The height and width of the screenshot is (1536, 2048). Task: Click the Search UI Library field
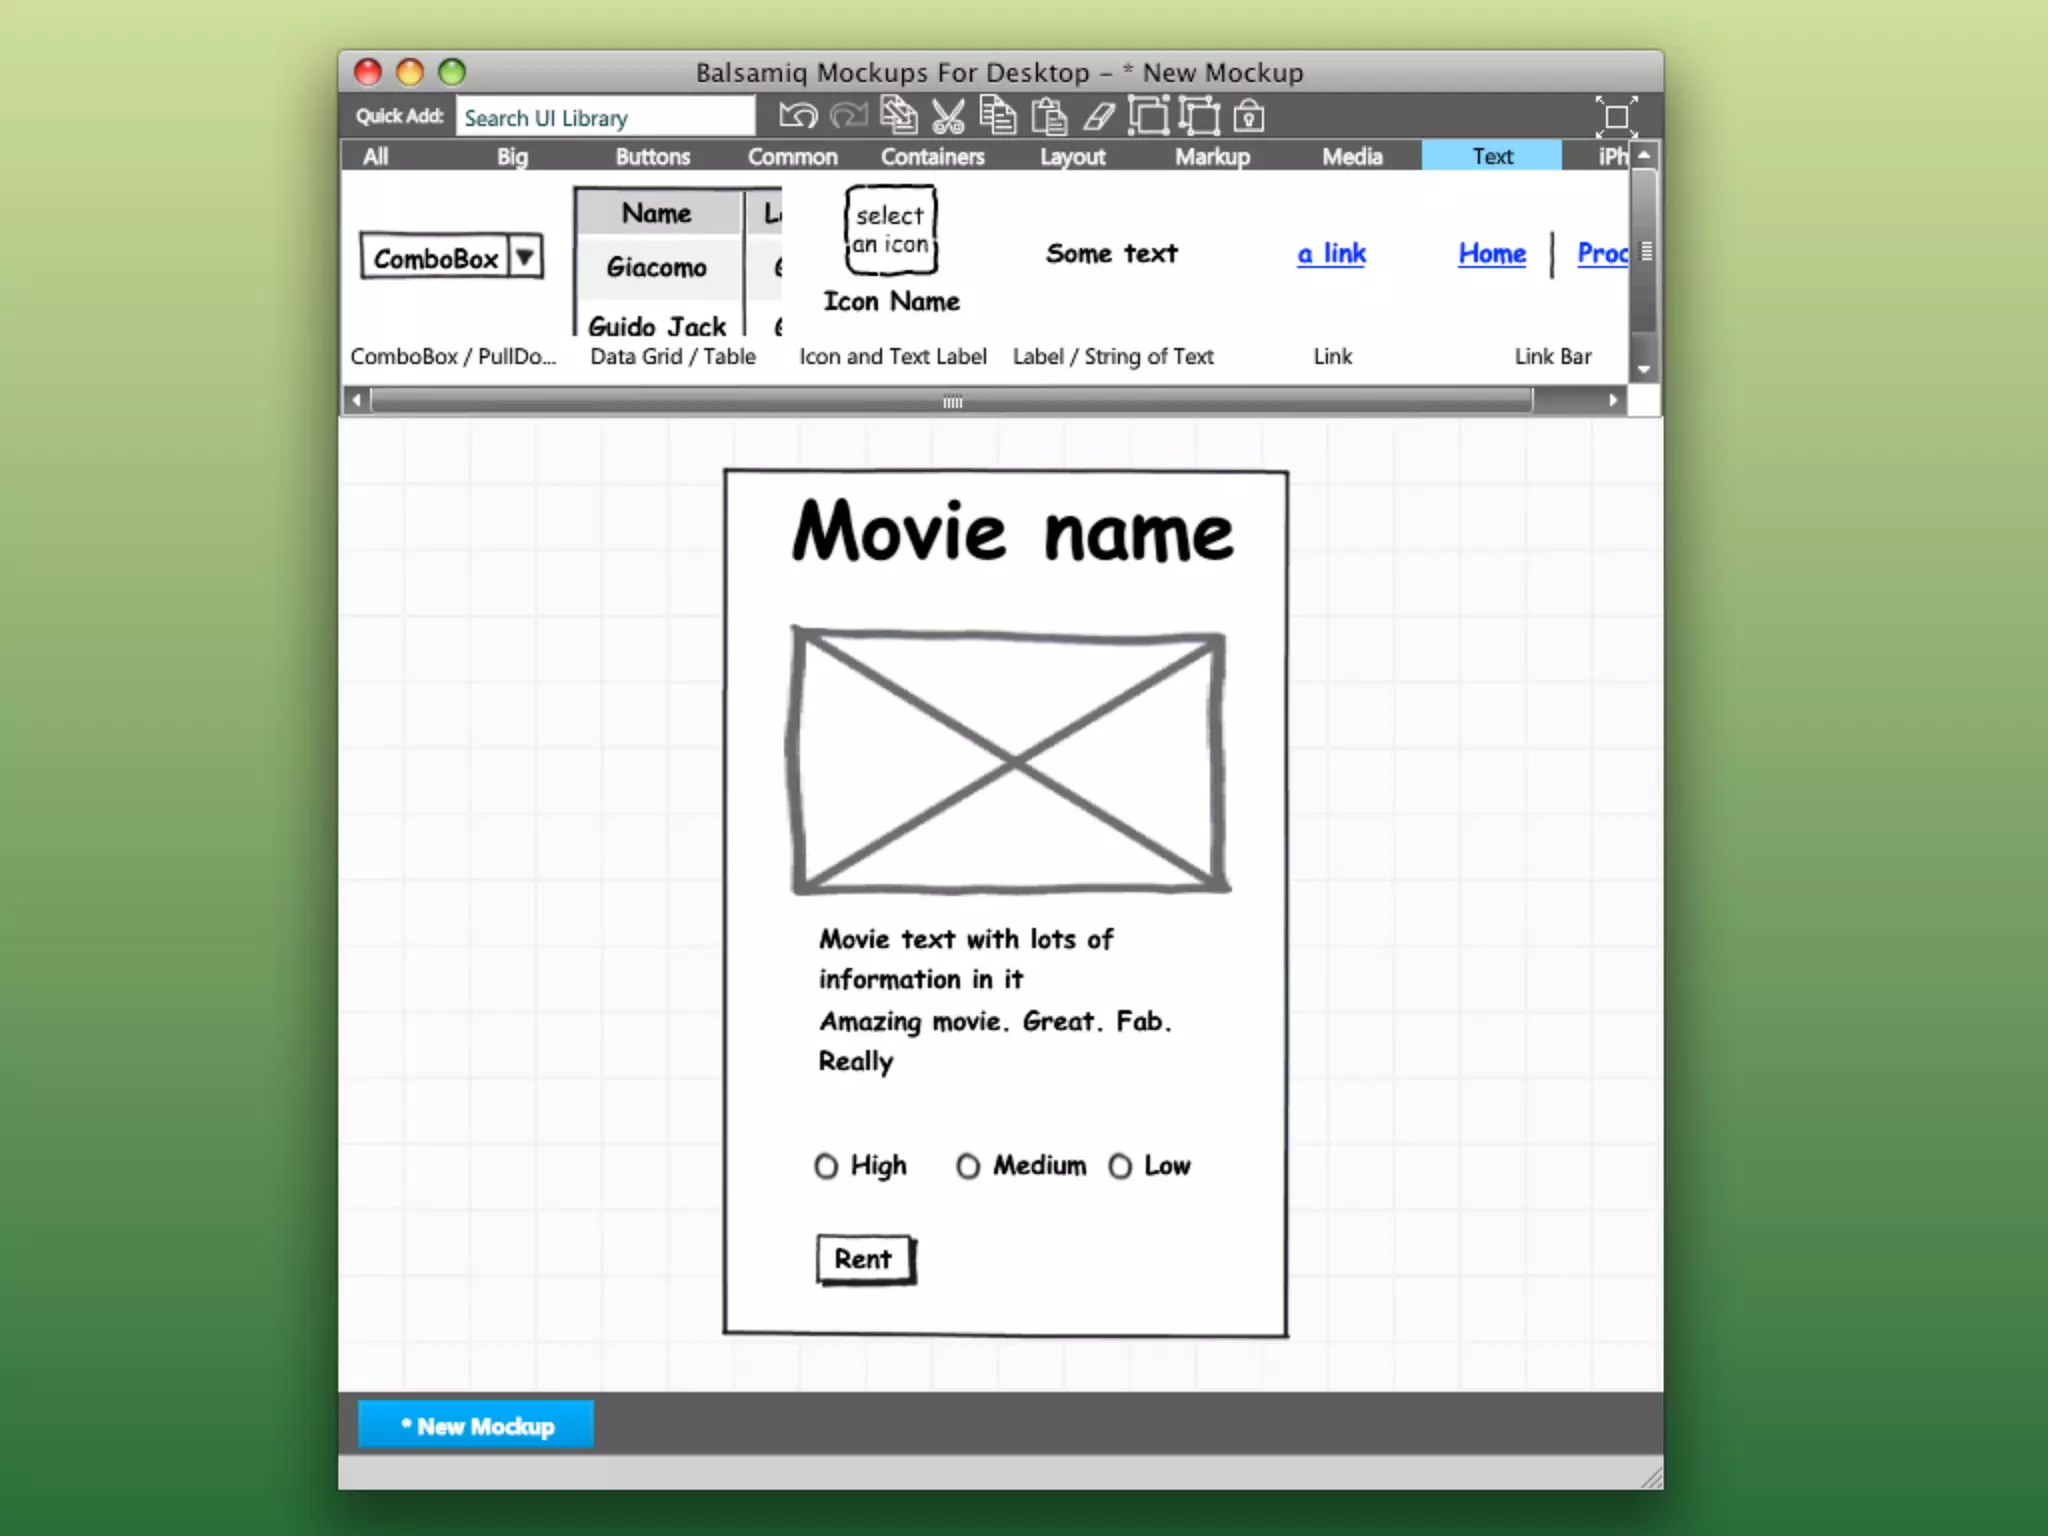[604, 118]
